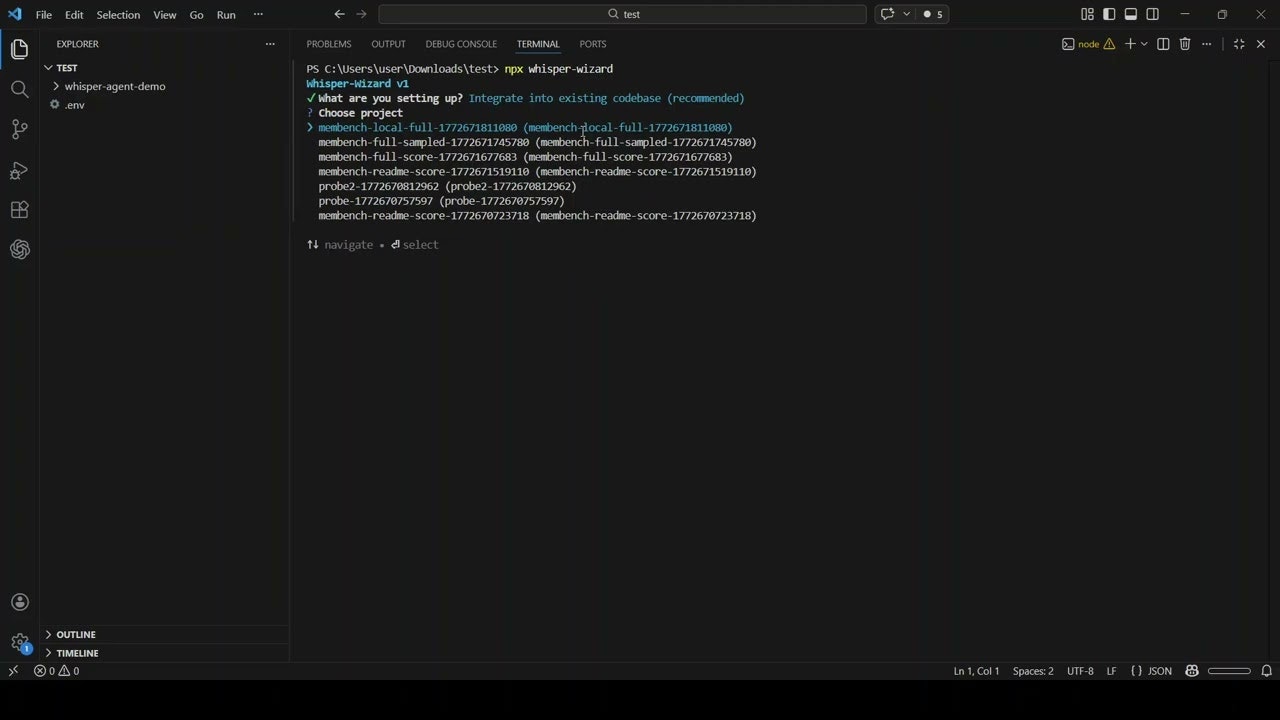
Task: Switch to the PROBLEMS tab
Action: pos(329,44)
